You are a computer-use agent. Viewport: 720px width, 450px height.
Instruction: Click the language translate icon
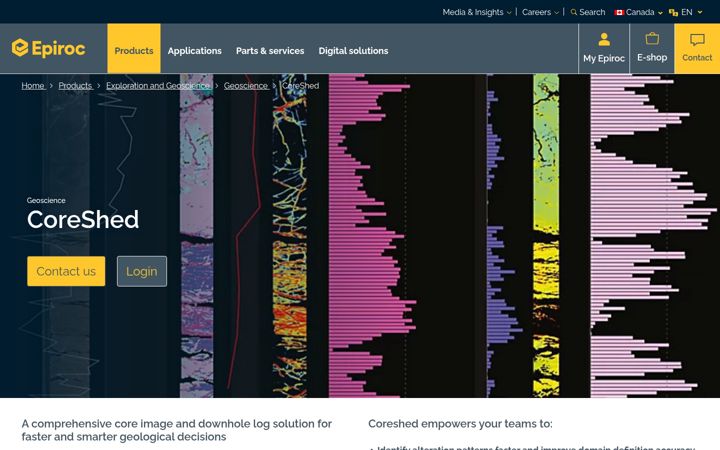(673, 12)
